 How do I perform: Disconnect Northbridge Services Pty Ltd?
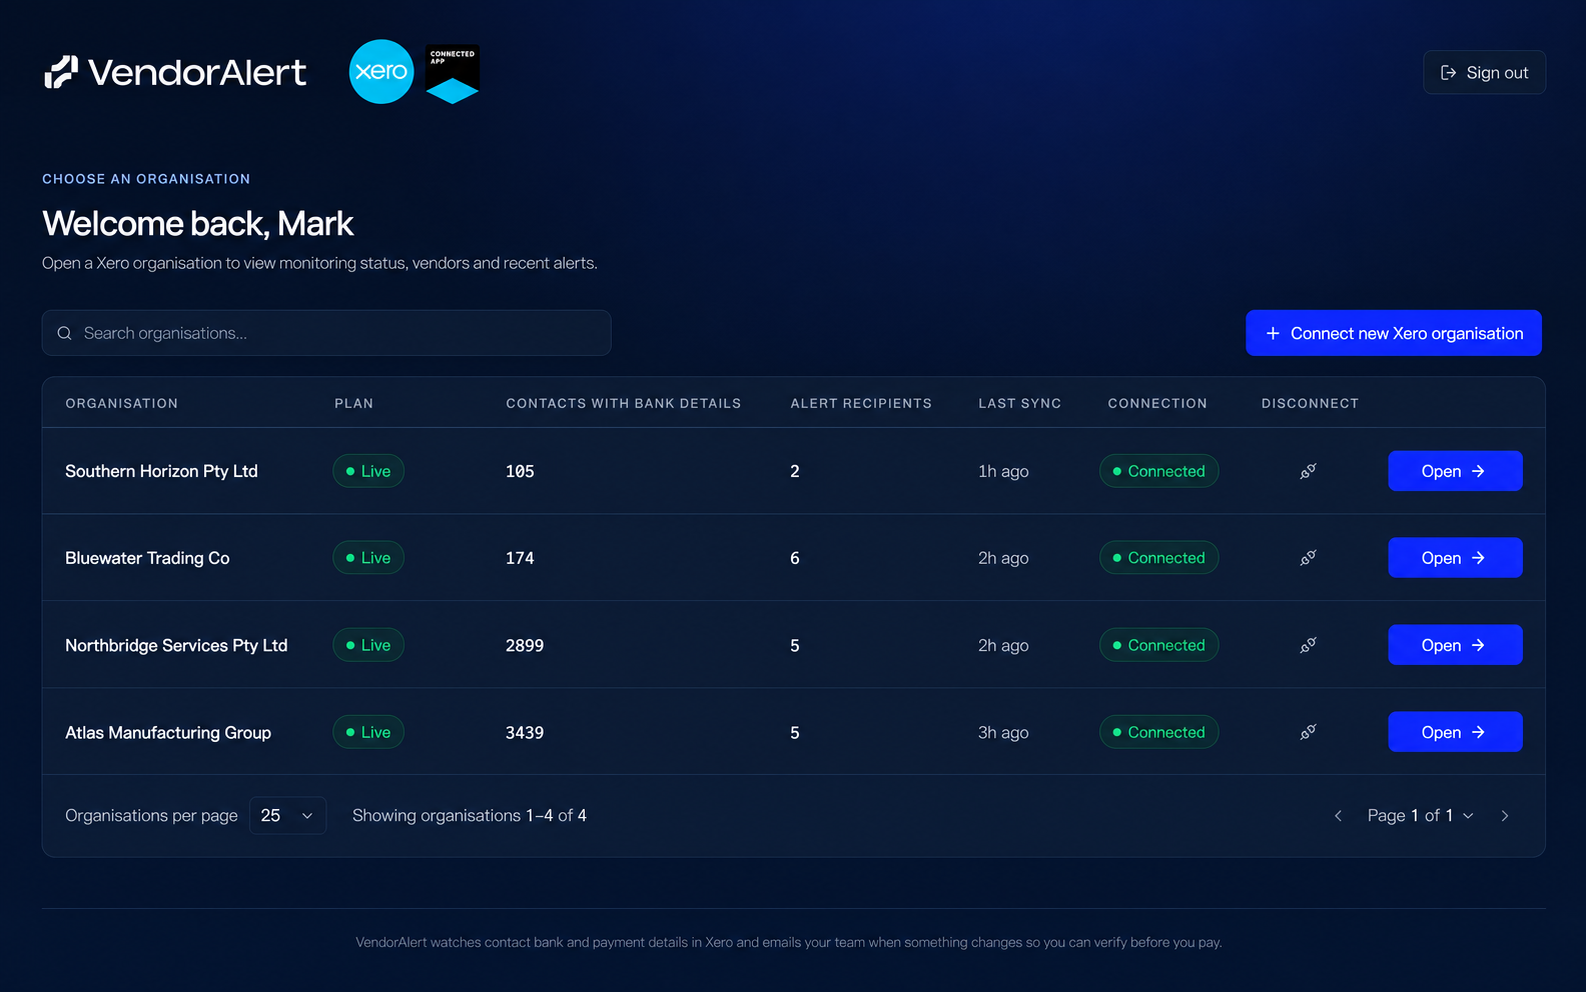tap(1308, 645)
